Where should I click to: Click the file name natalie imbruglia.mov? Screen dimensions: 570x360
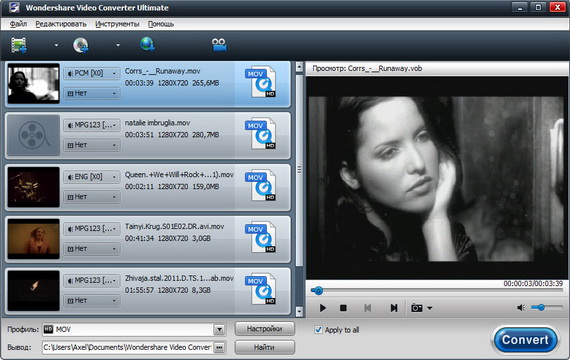157,123
